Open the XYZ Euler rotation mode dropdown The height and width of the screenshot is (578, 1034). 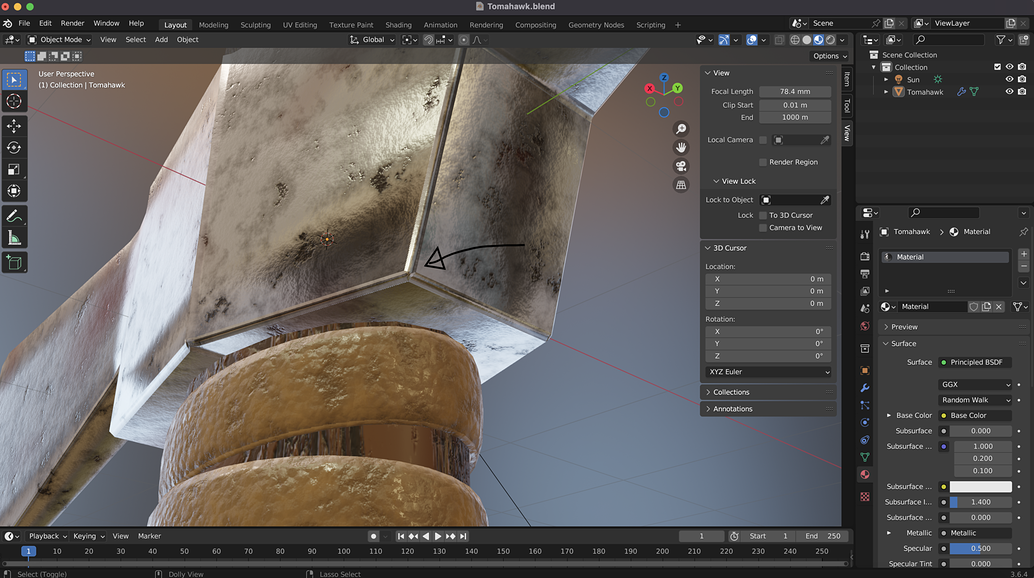click(768, 372)
